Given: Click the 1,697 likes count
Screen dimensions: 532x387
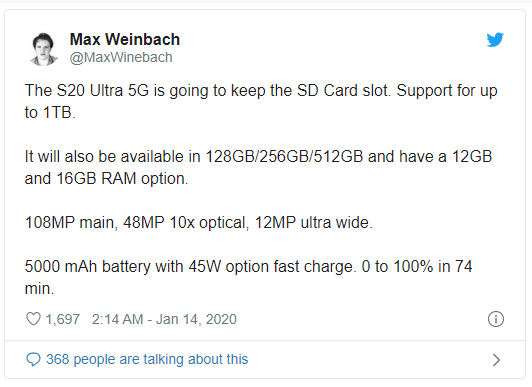Looking at the screenshot, I should [62, 319].
